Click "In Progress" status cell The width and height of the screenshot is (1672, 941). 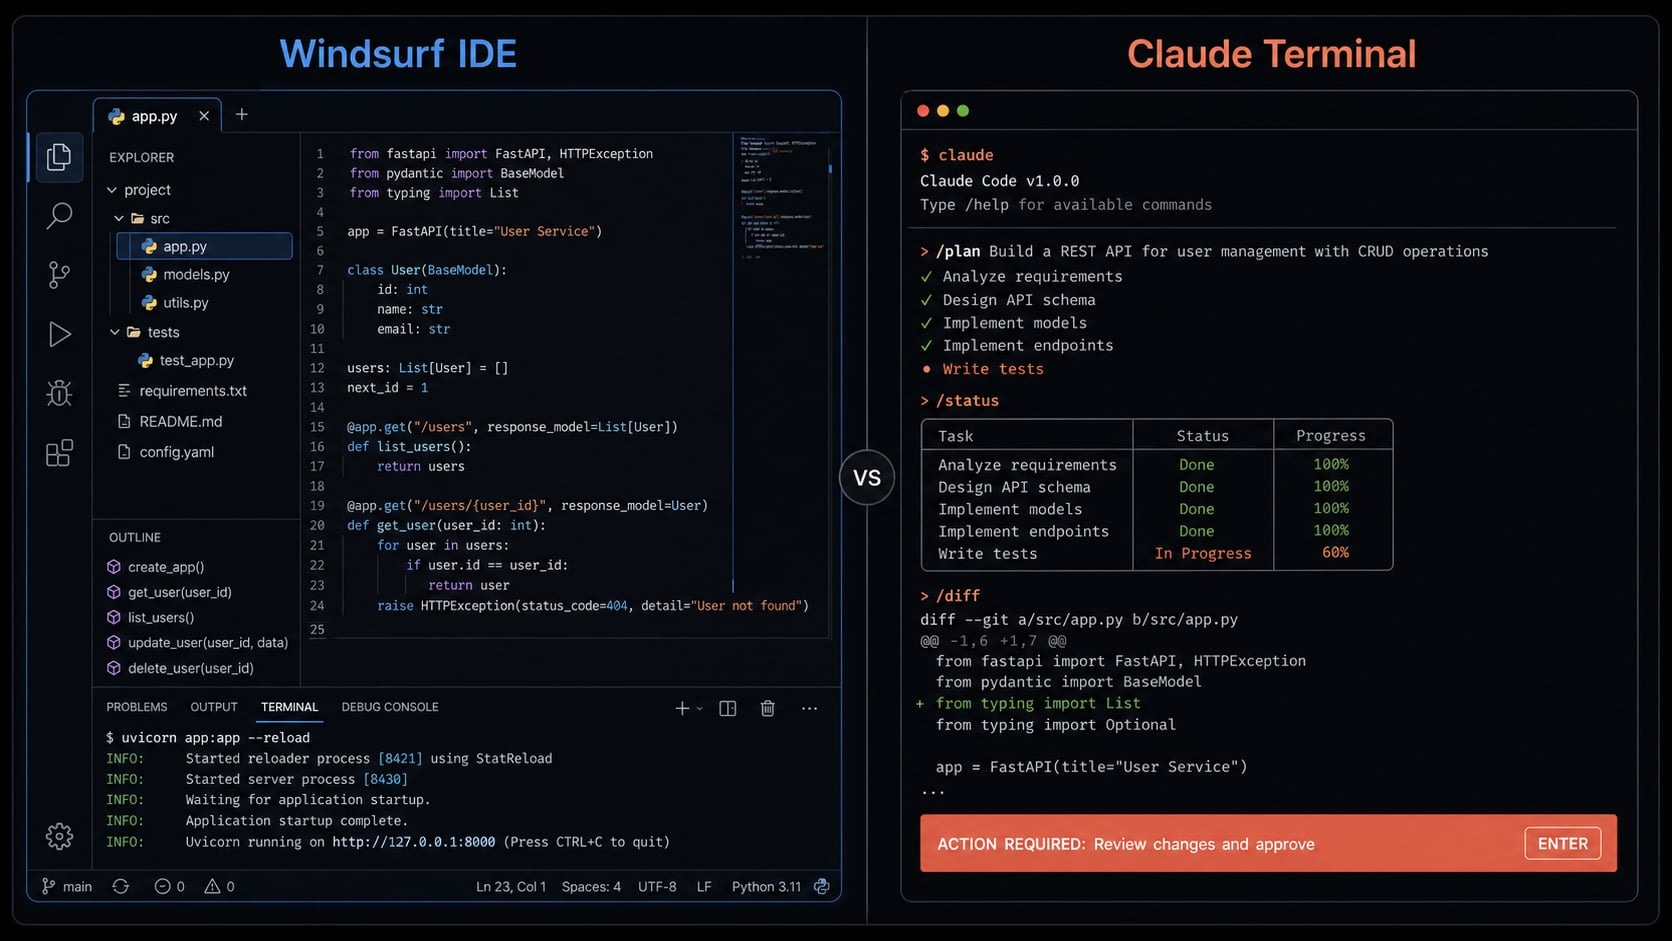tap(1203, 553)
